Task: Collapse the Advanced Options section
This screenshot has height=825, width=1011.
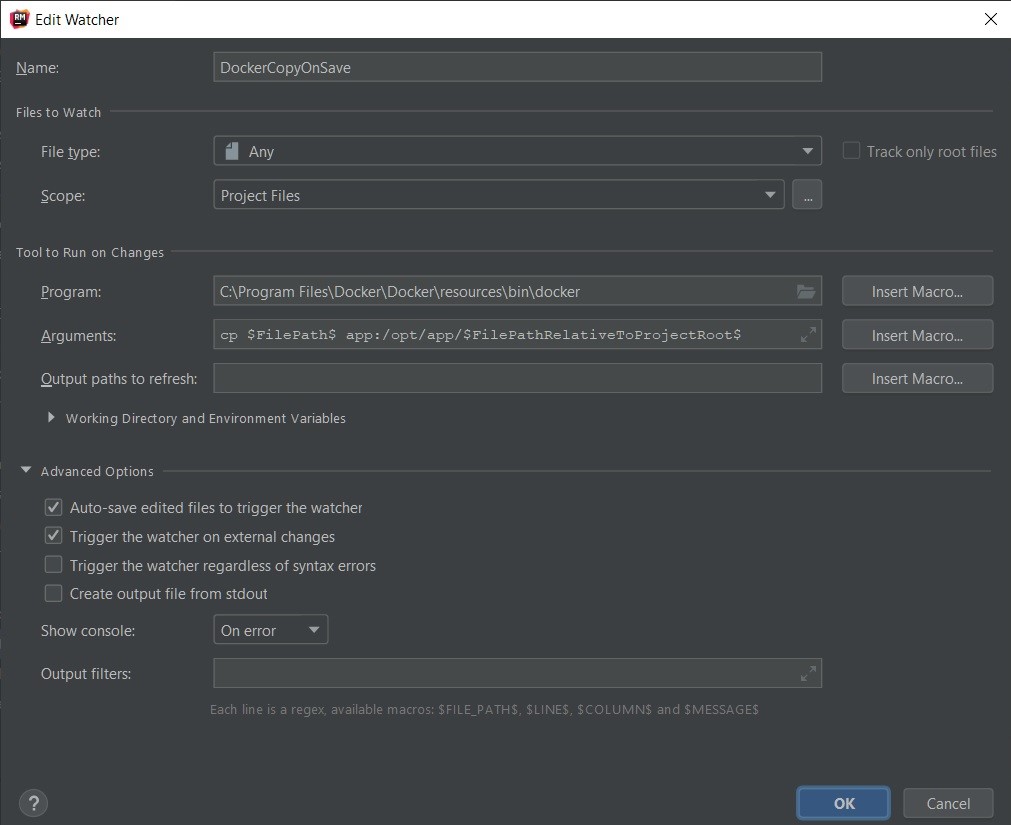Action: coord(26,471)
